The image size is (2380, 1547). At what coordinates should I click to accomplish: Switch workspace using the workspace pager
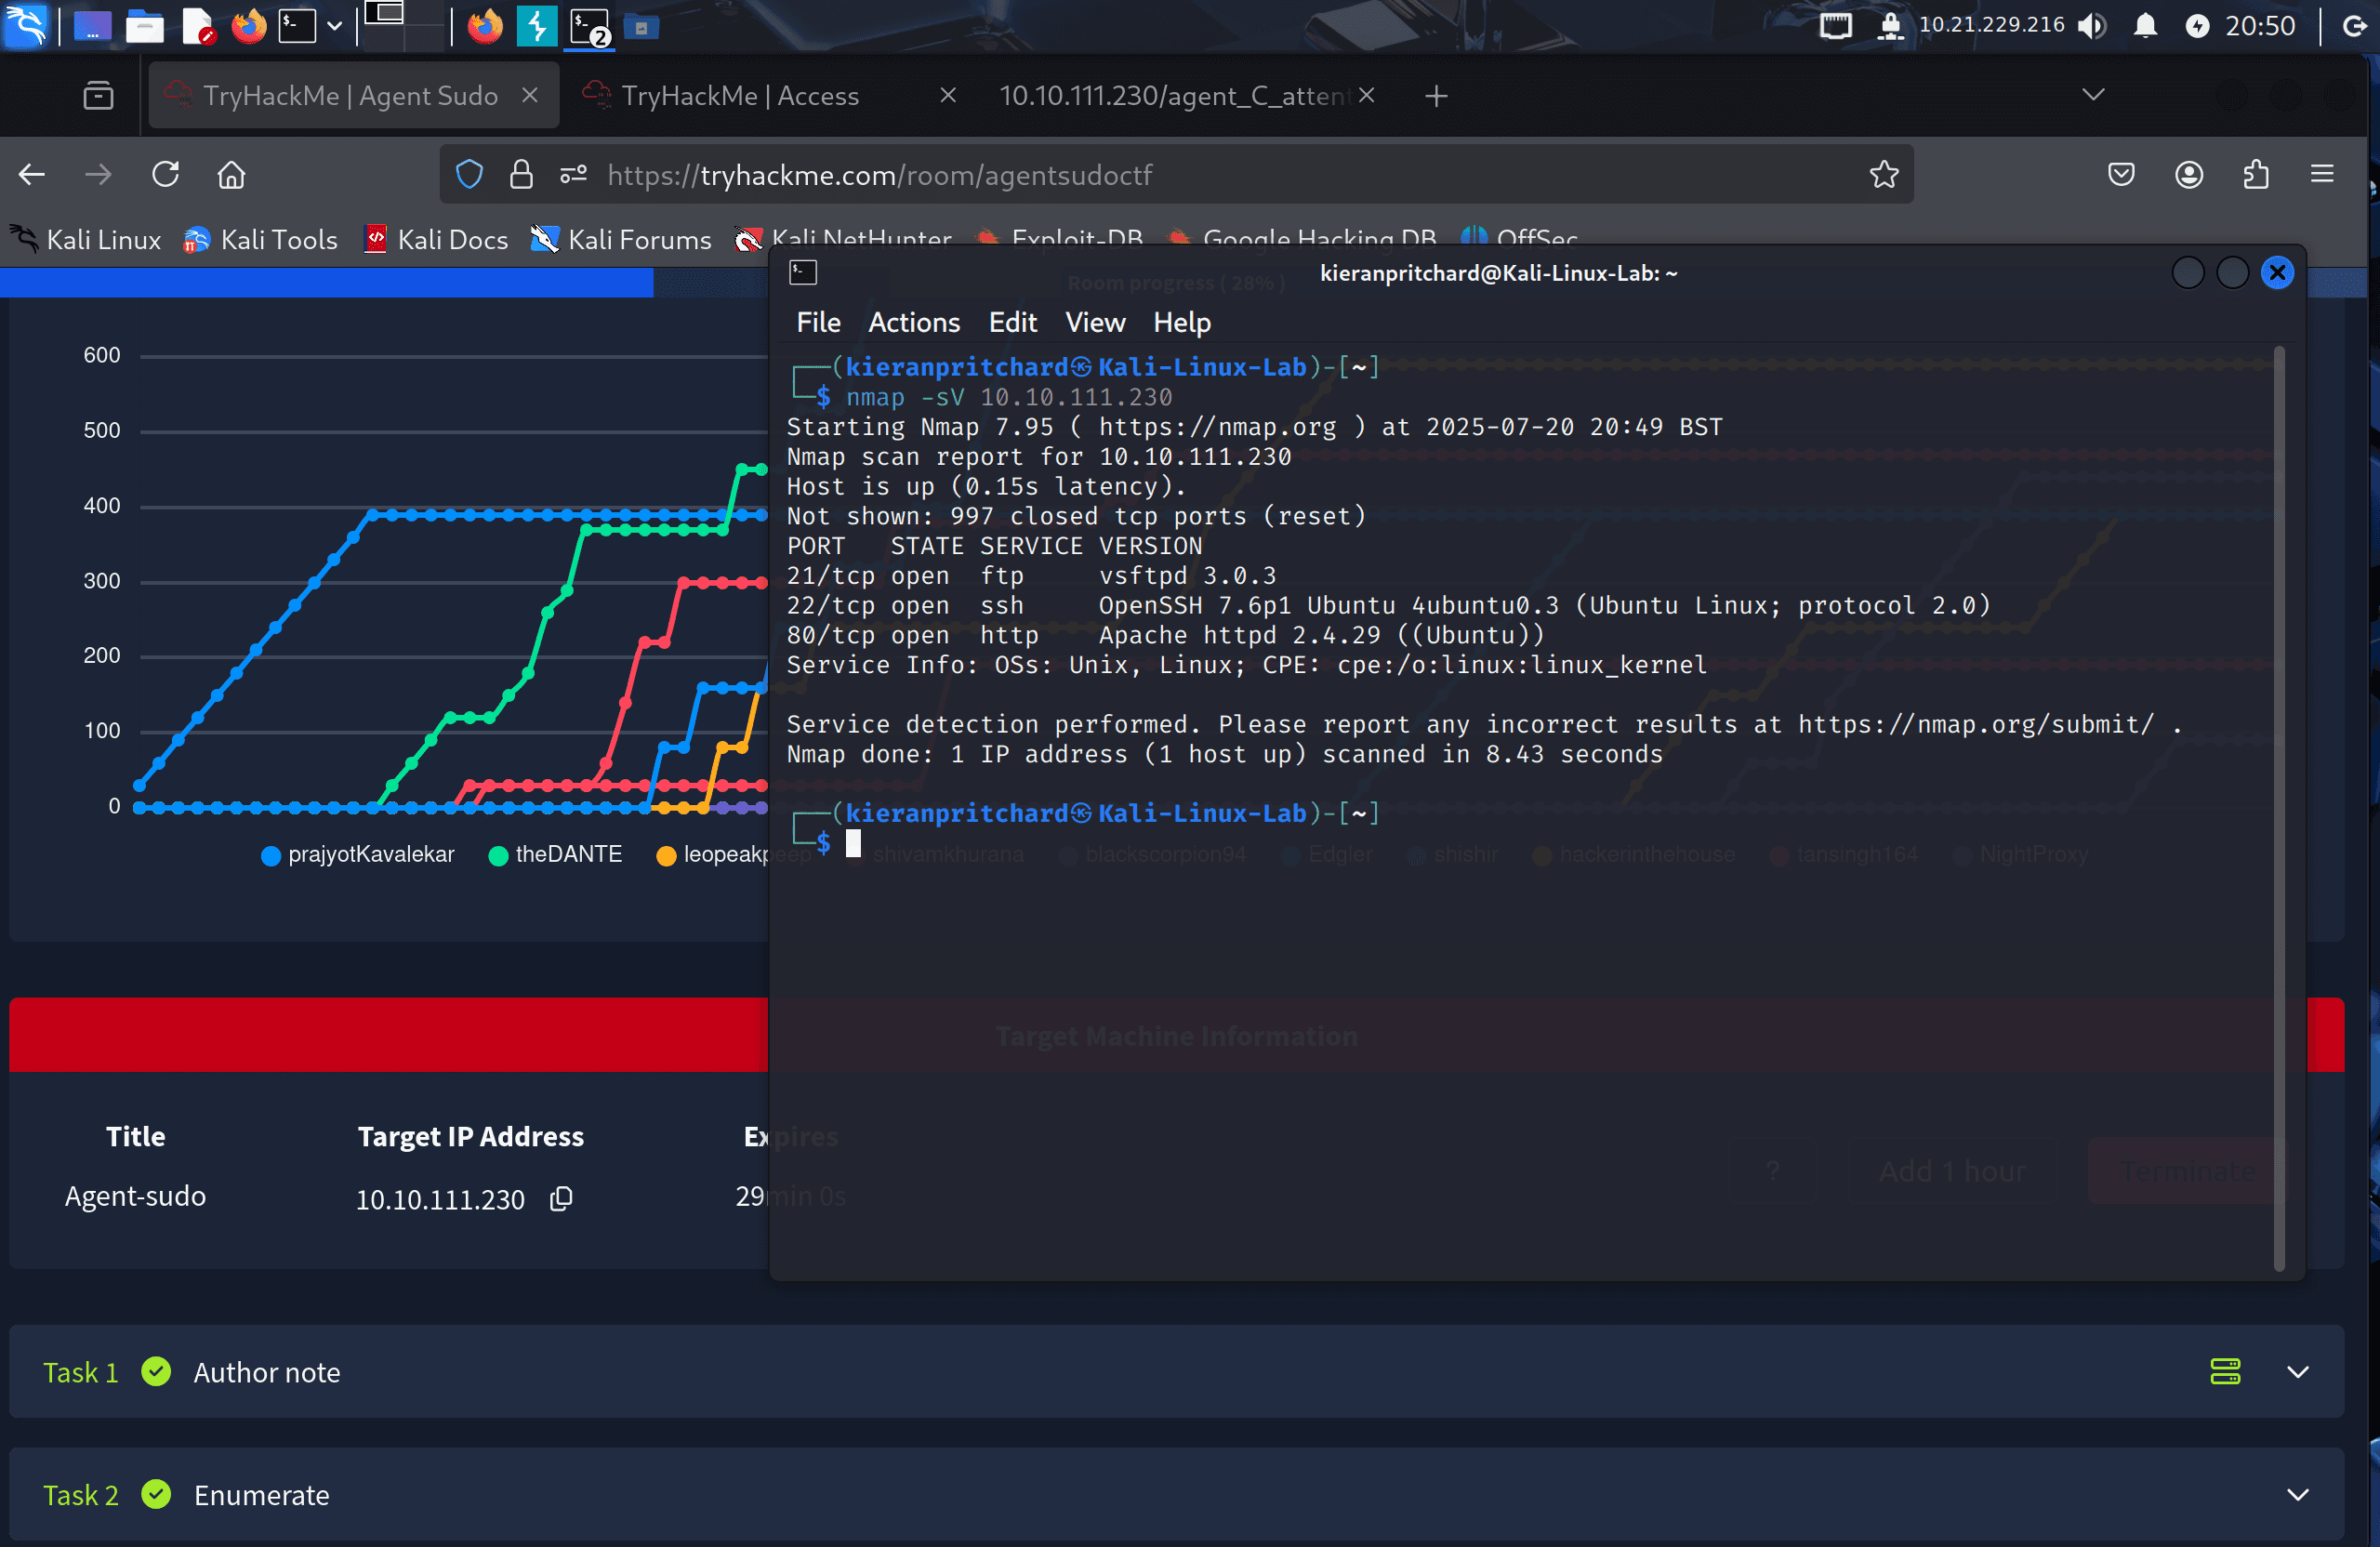(x=403, y=25)
